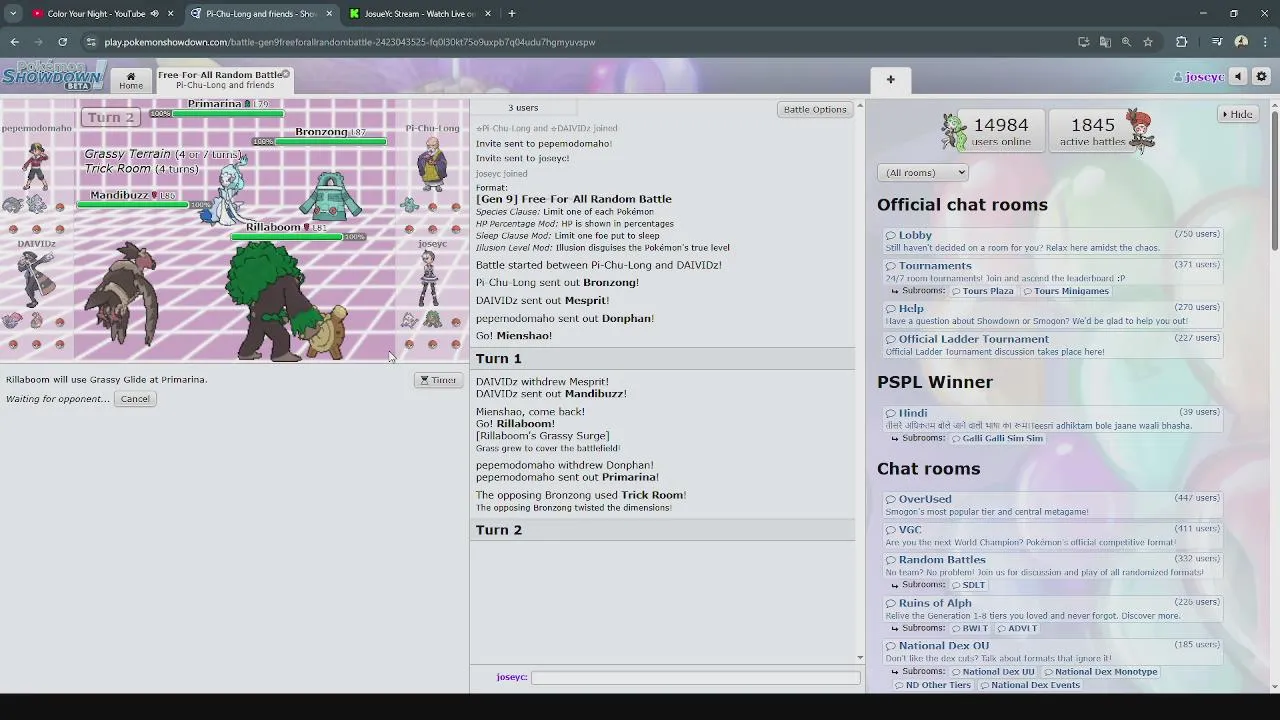Open the All rooms filter dropdown
This screenshot has width=1280, height=720.
click(922, 173)
